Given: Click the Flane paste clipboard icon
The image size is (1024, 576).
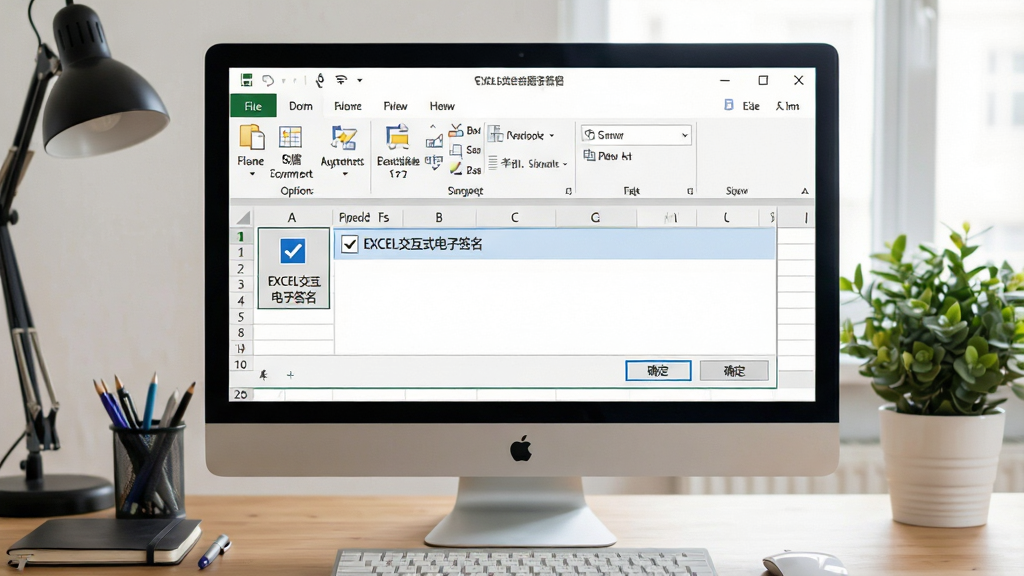Looking at the screenshot, I should click(x=251, y=137).
